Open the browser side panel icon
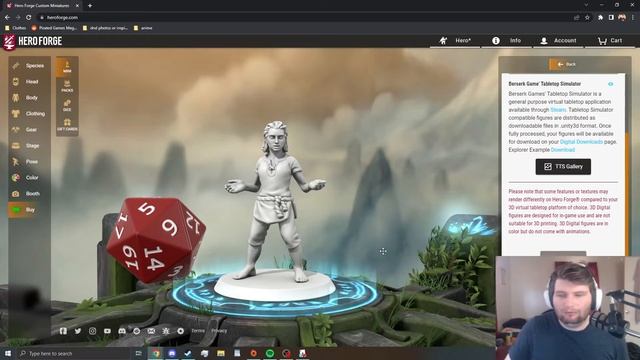 tap(611, 18)
